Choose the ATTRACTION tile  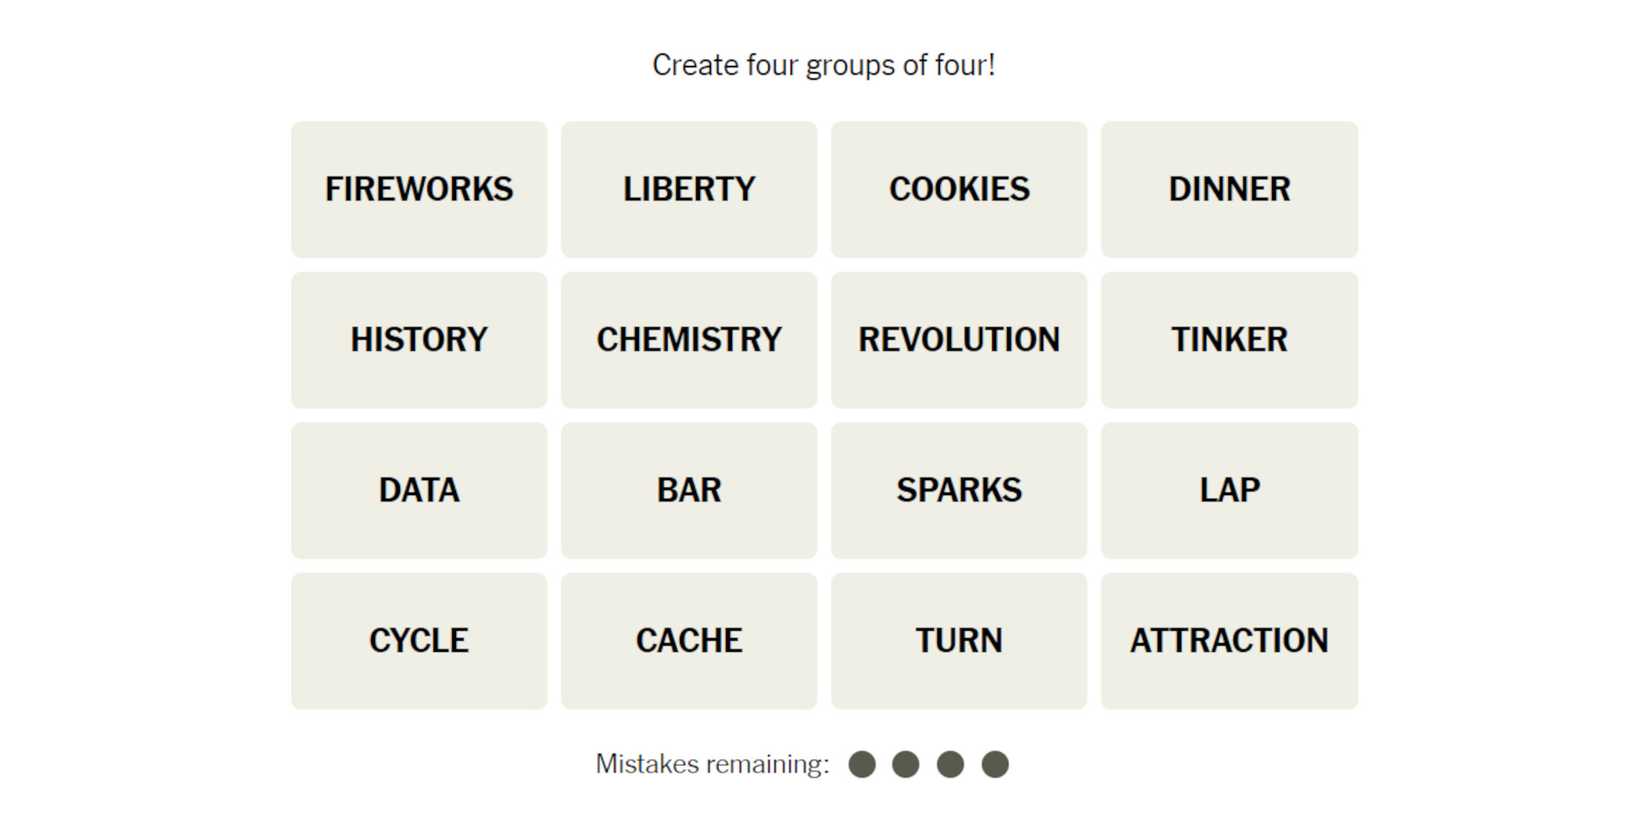1229,641
